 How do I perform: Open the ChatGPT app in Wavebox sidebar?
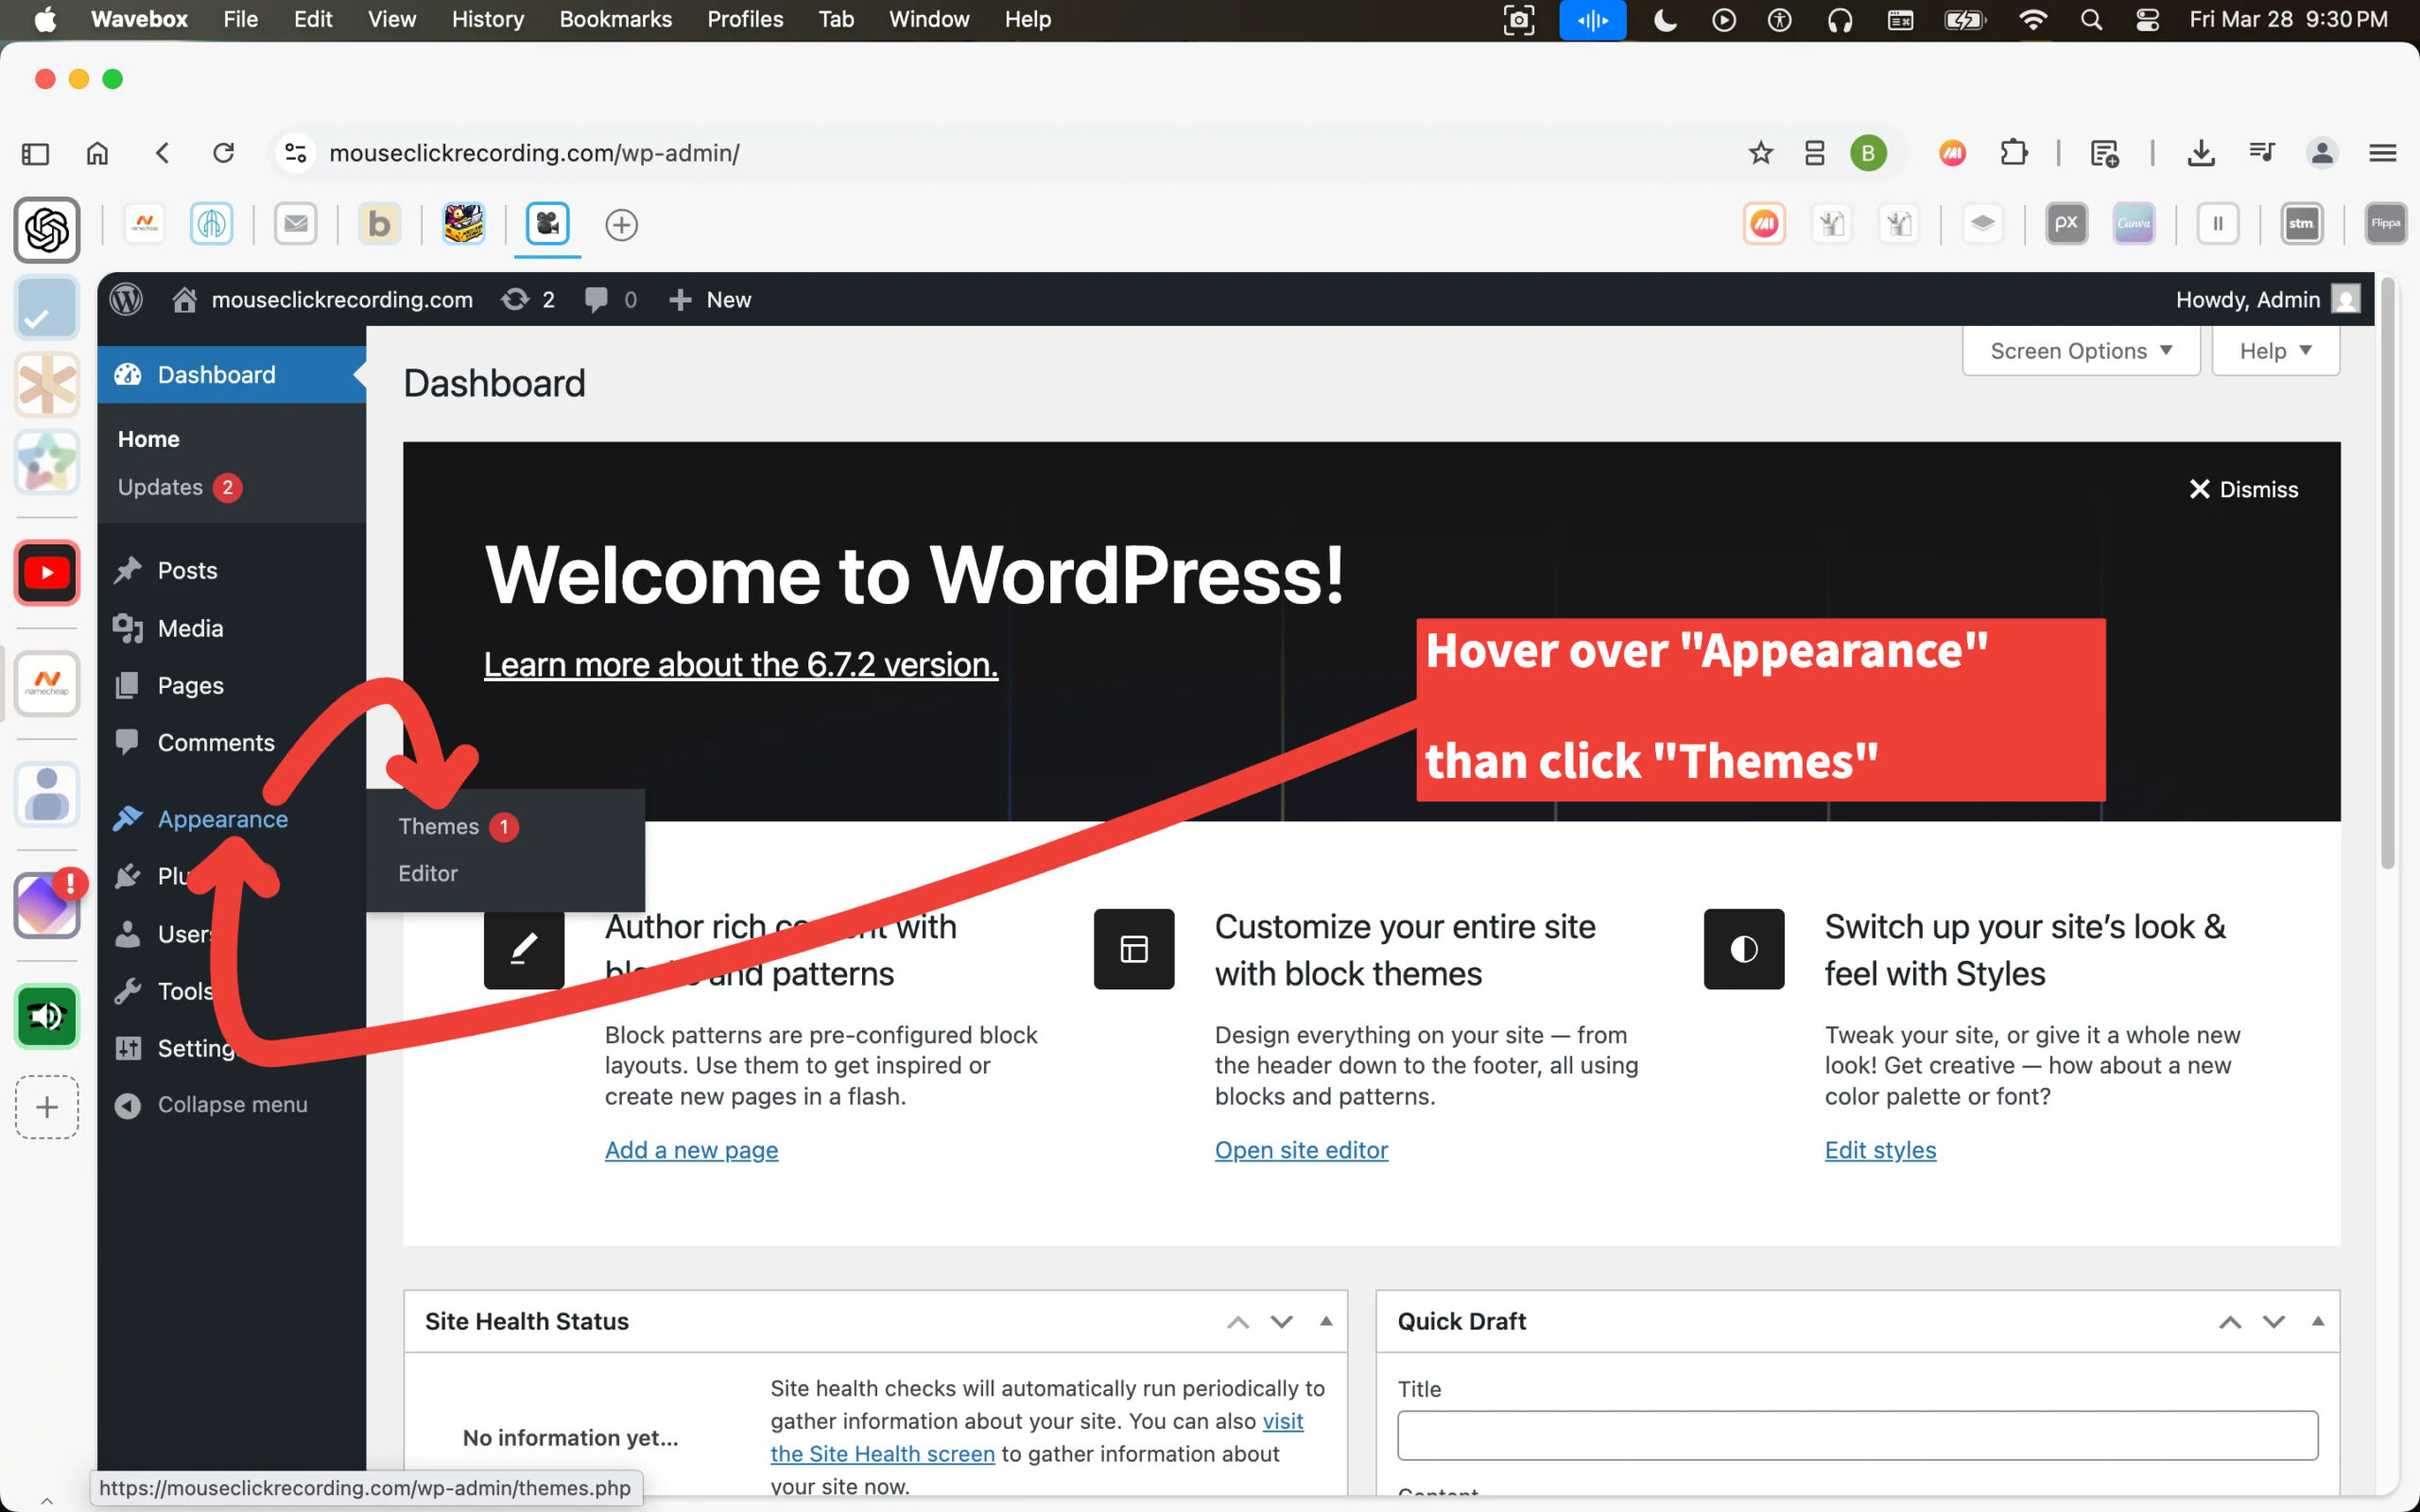point(46,229)
